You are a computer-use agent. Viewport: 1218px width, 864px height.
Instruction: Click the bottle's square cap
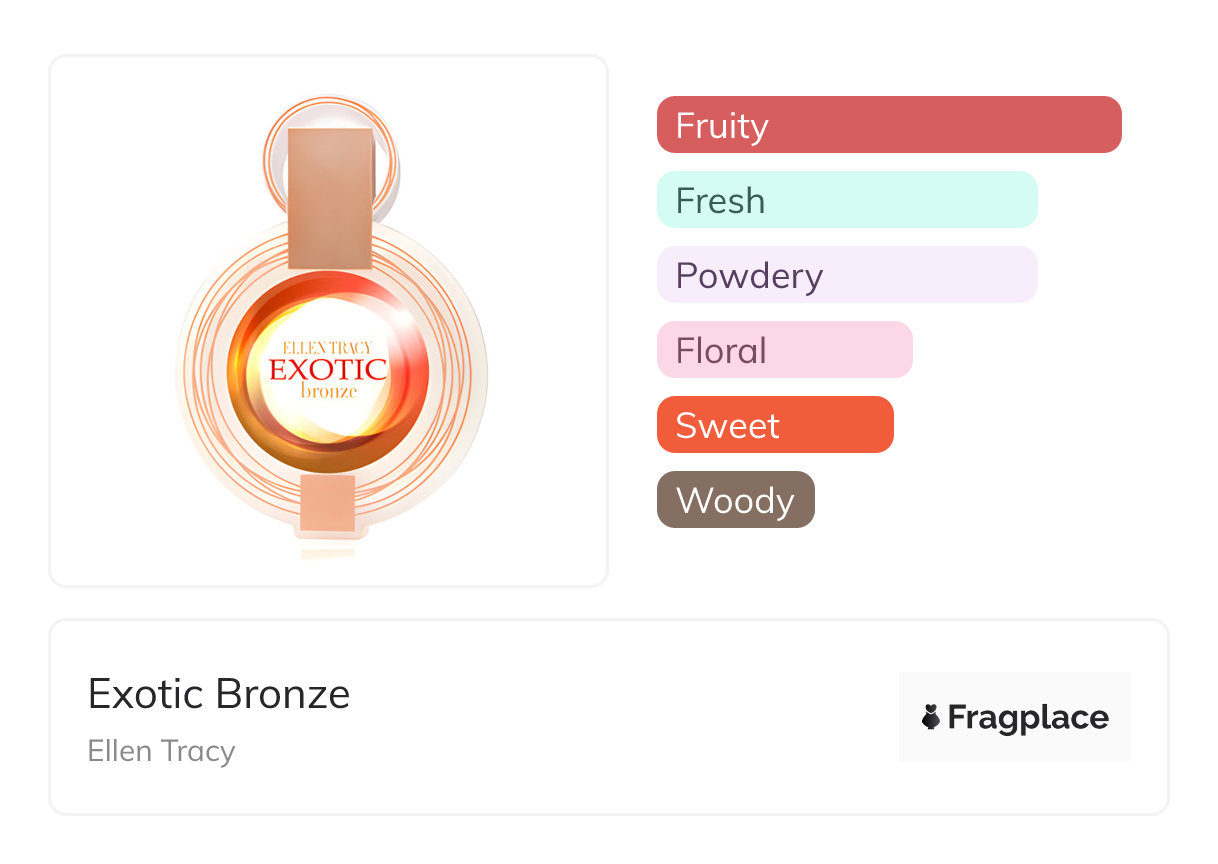click(x=330, y=197)
